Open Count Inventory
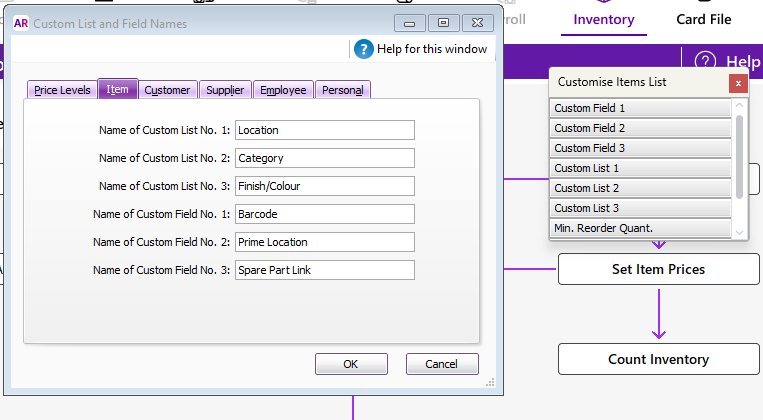 coord(658,359)
